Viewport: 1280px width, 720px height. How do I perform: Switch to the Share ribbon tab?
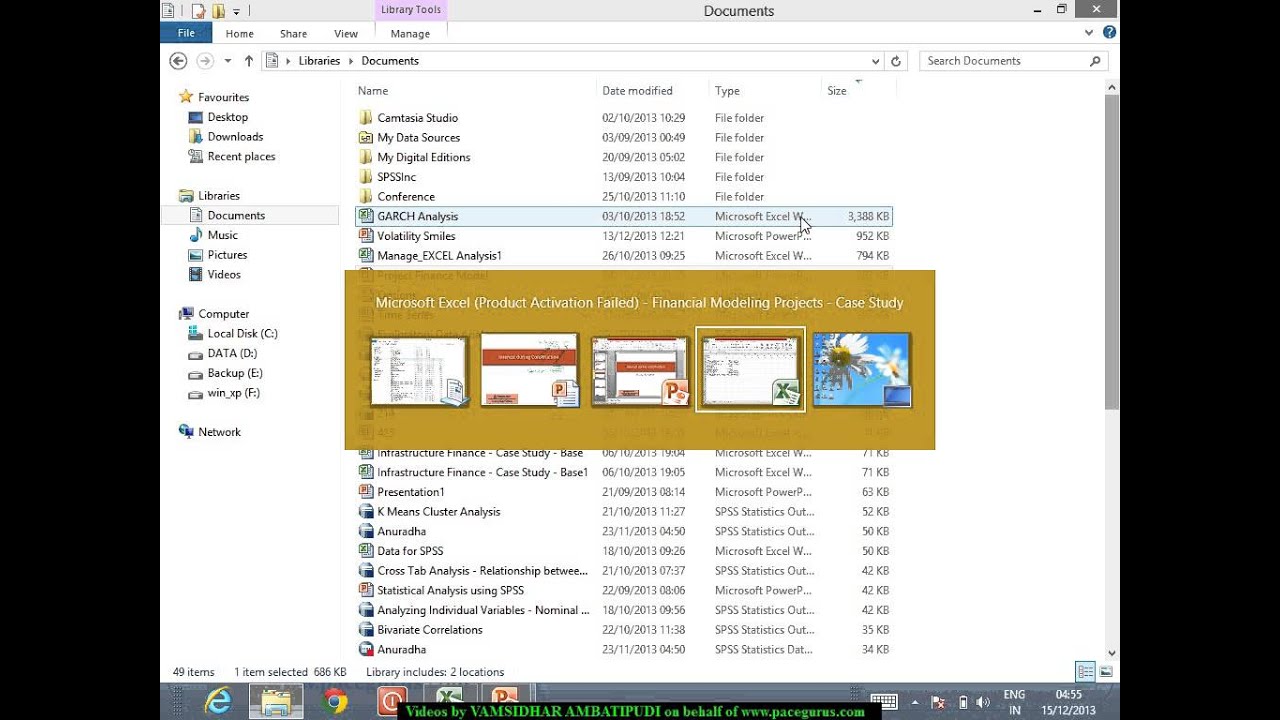[293, 33]
